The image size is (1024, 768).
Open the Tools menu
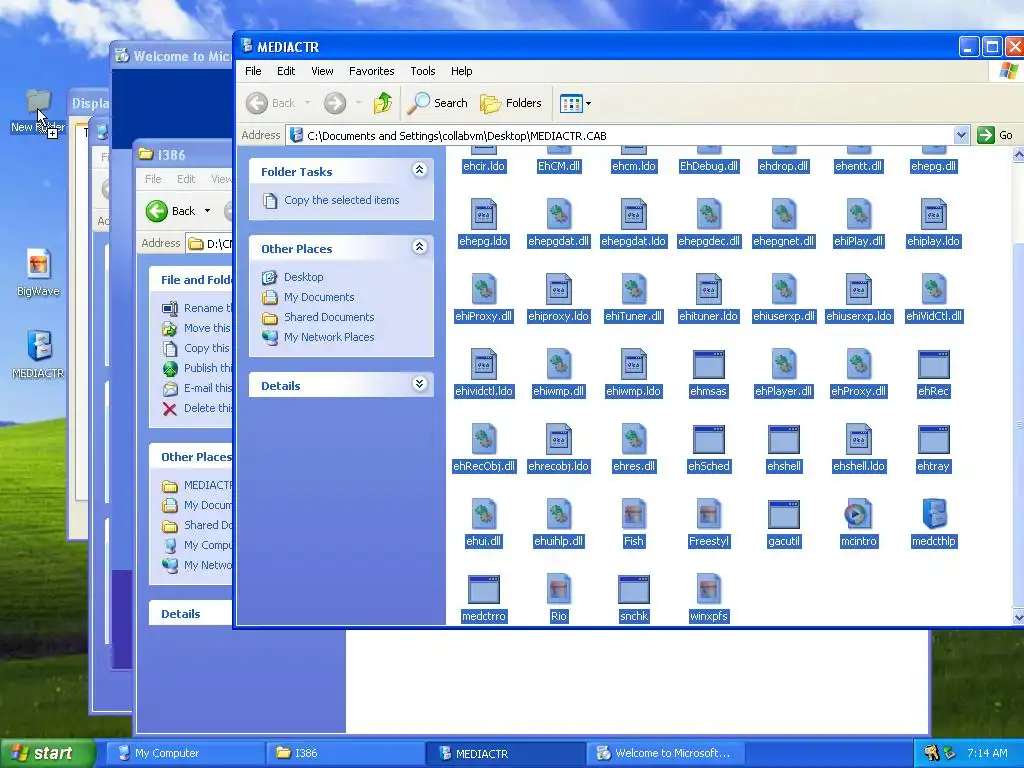(423, 71)
